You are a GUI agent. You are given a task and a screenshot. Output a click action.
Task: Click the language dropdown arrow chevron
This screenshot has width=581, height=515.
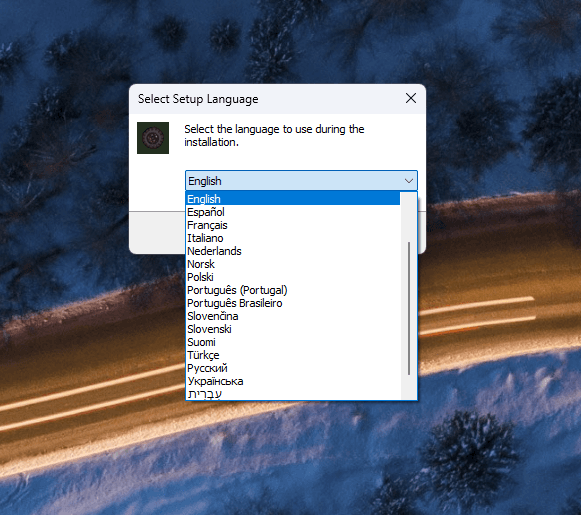pos(409,181)
